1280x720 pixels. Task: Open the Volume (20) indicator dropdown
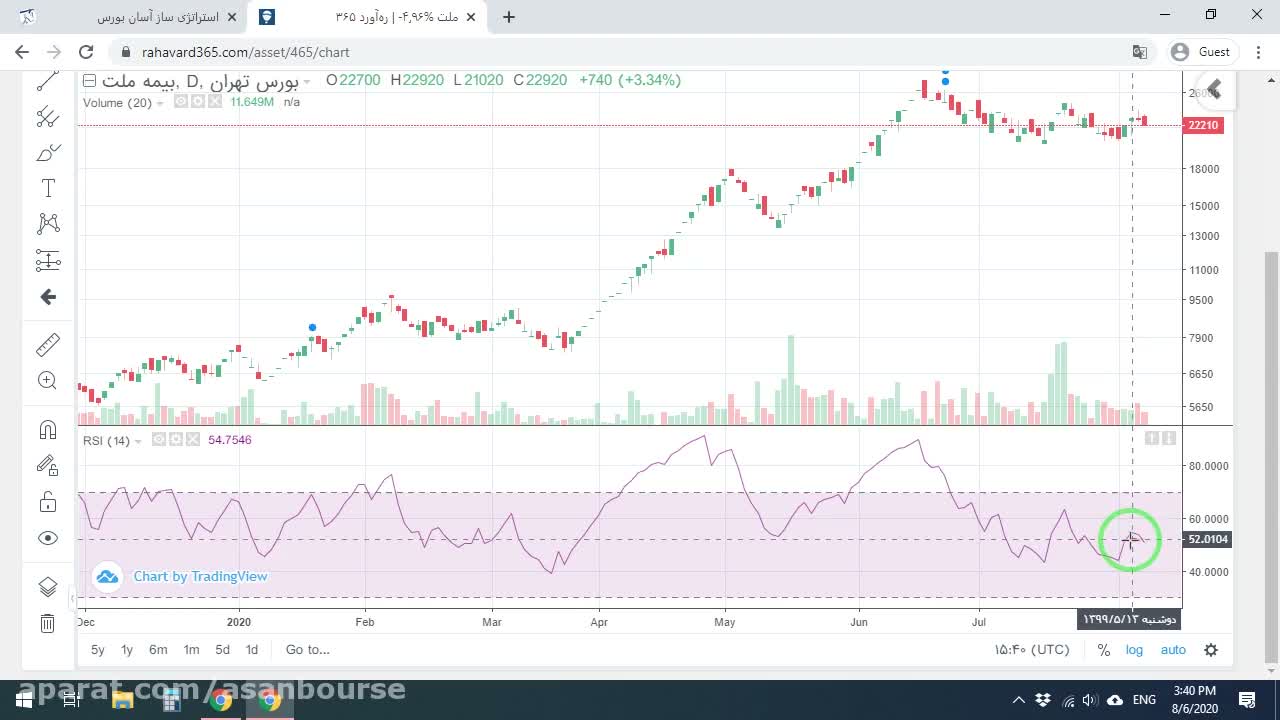(x=160, y=103)
